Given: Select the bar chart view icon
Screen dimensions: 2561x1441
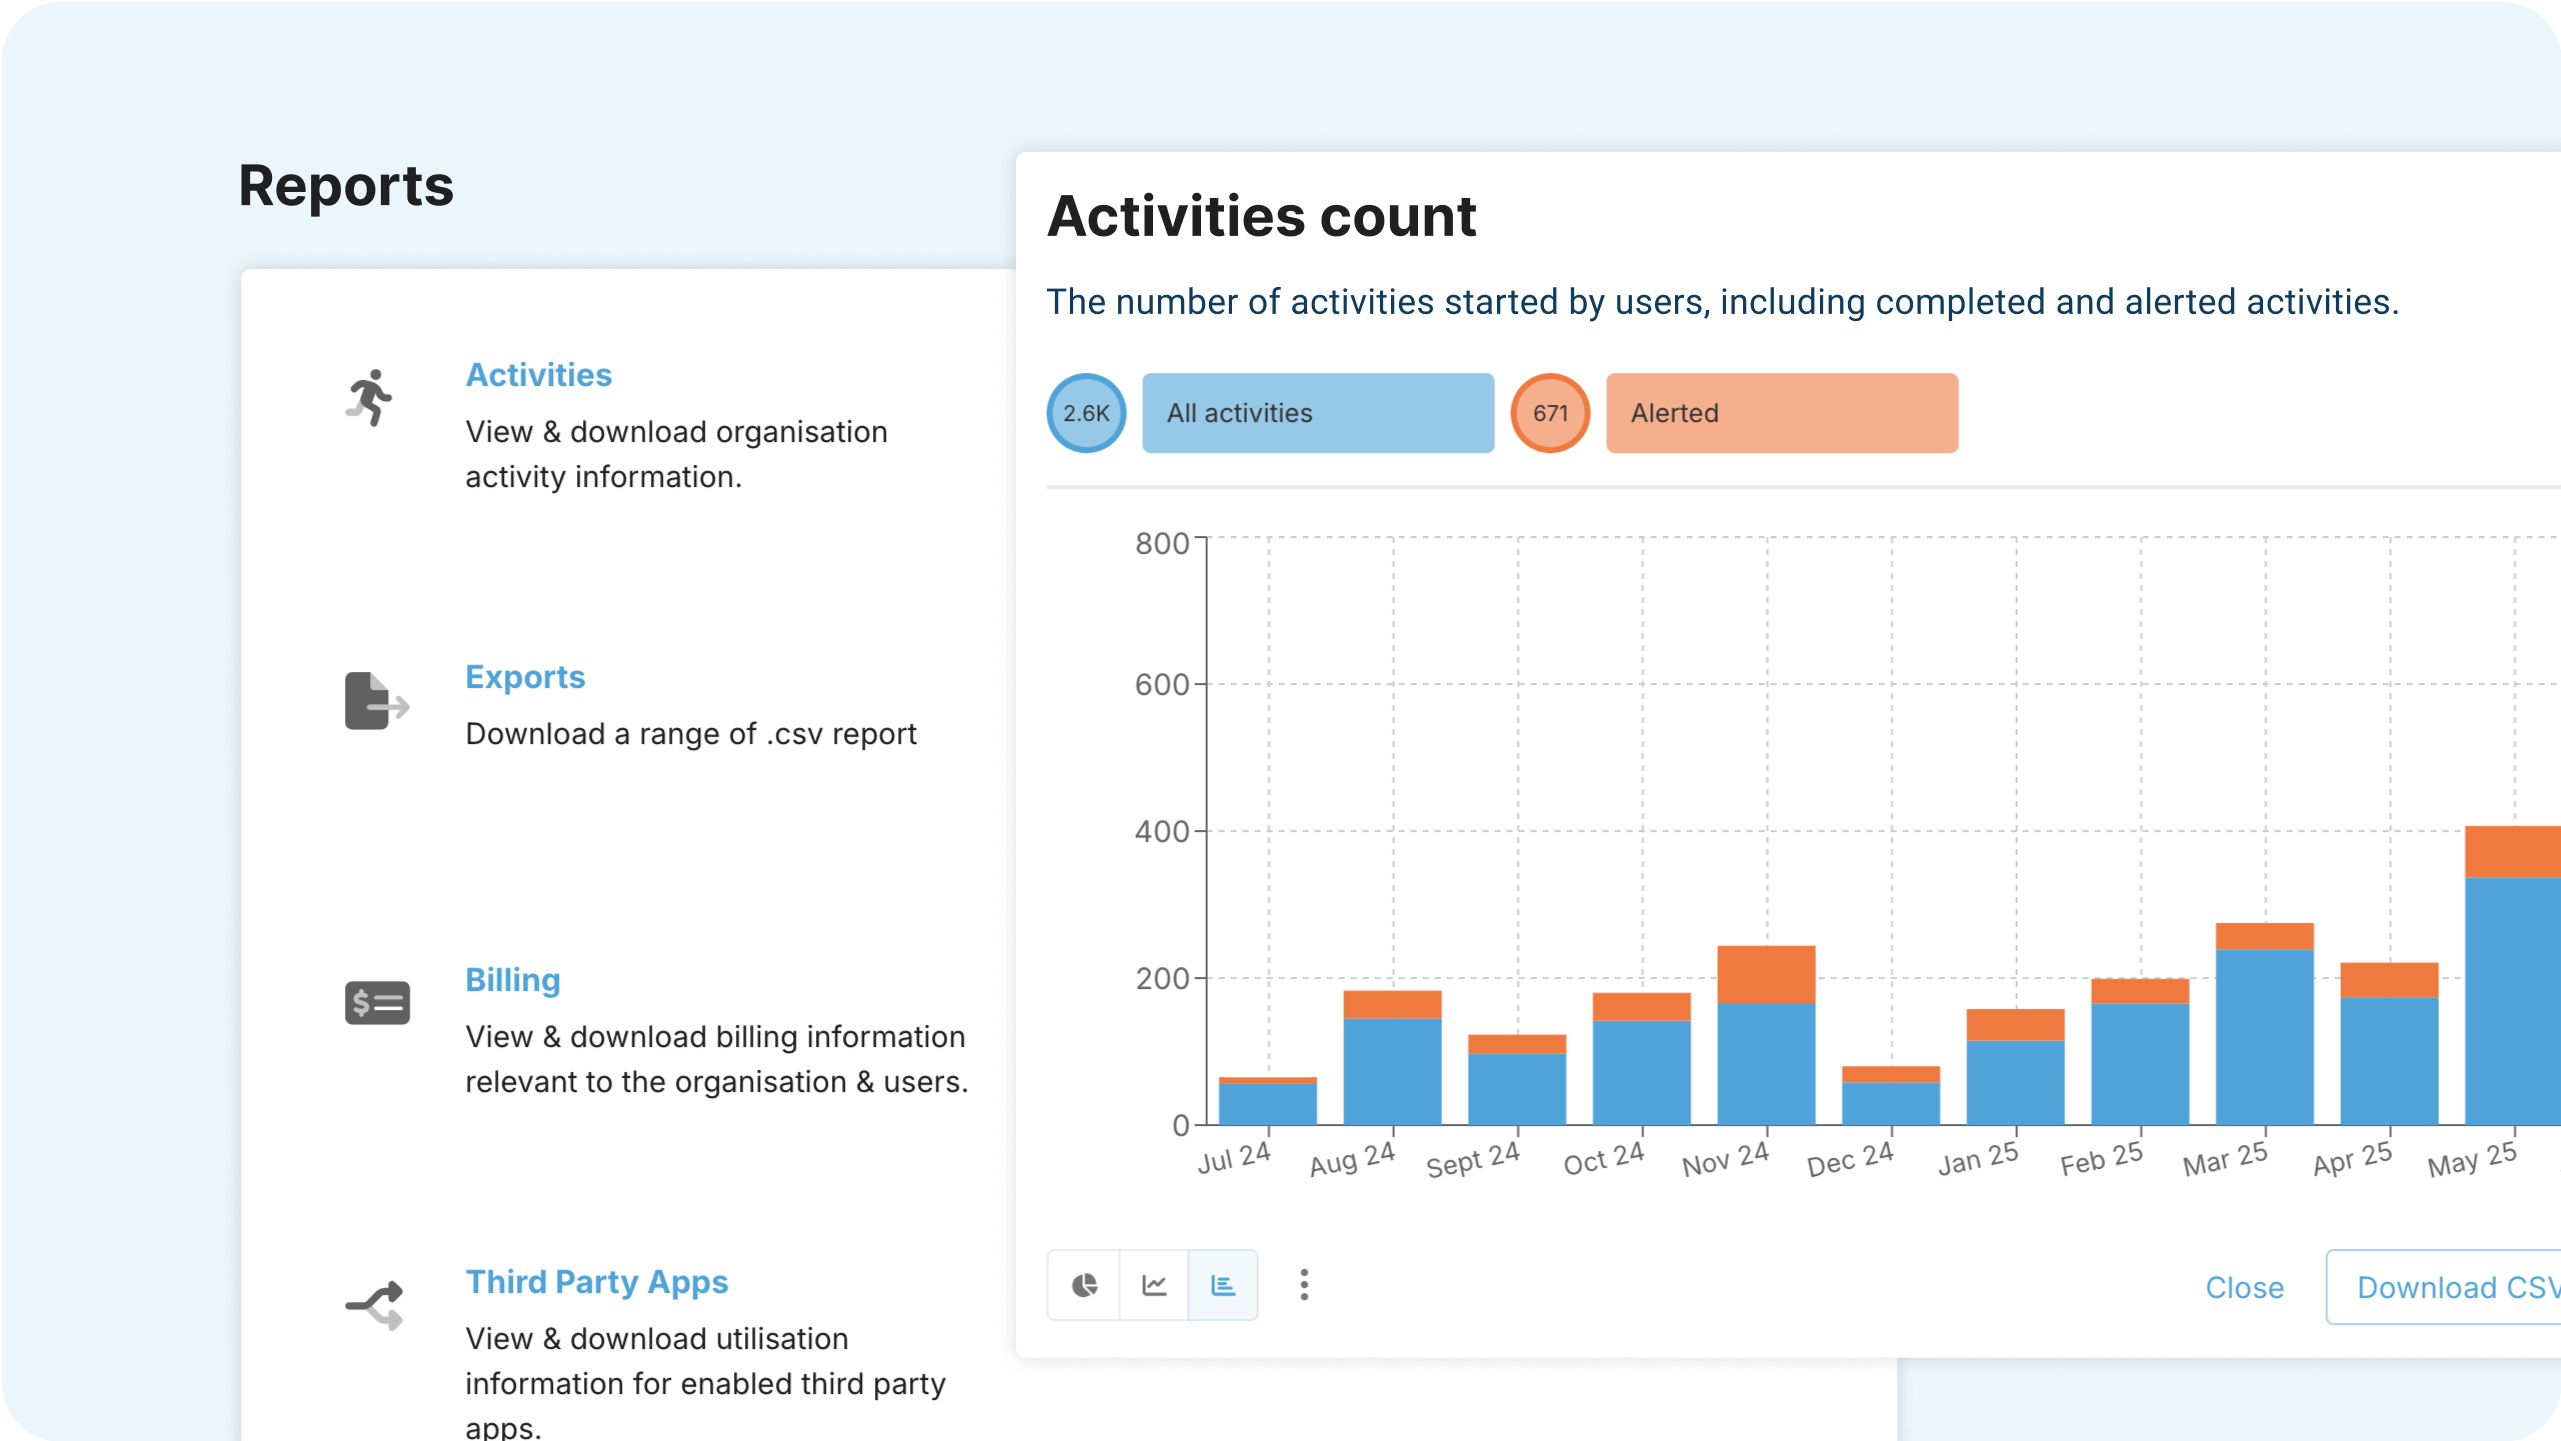Looking at the screenshot, I should (1223, 1285).
